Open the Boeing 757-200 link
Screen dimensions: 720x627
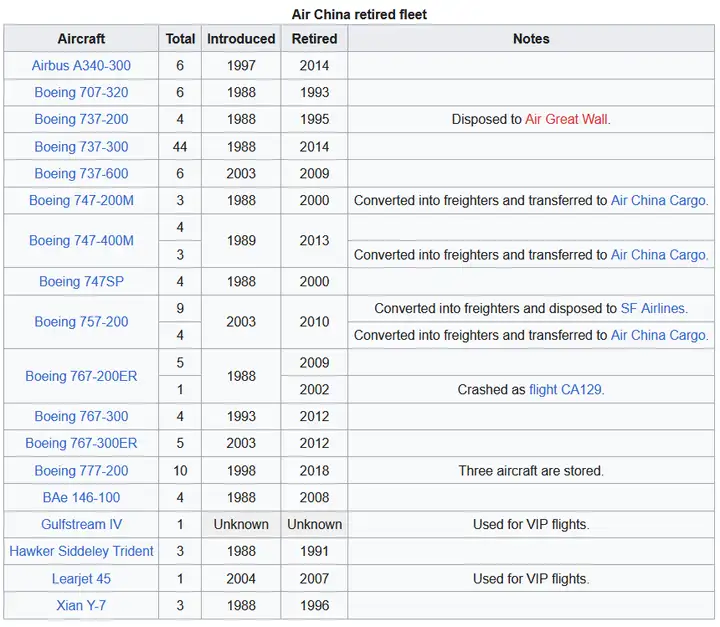coord(81,322)
